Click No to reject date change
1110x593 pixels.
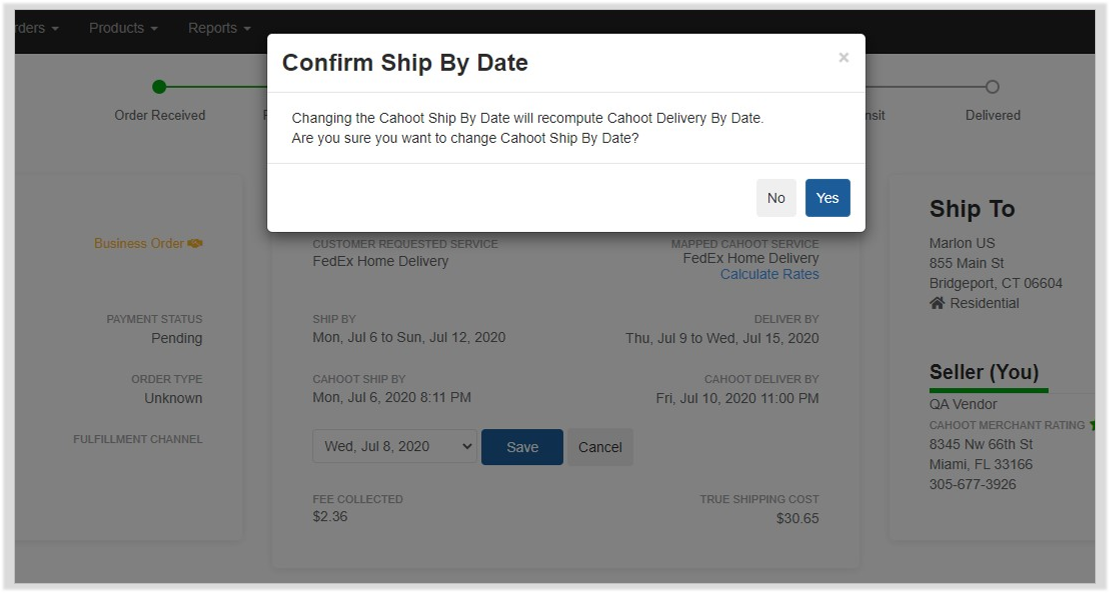pyautogui.click(x=776, y=198)
